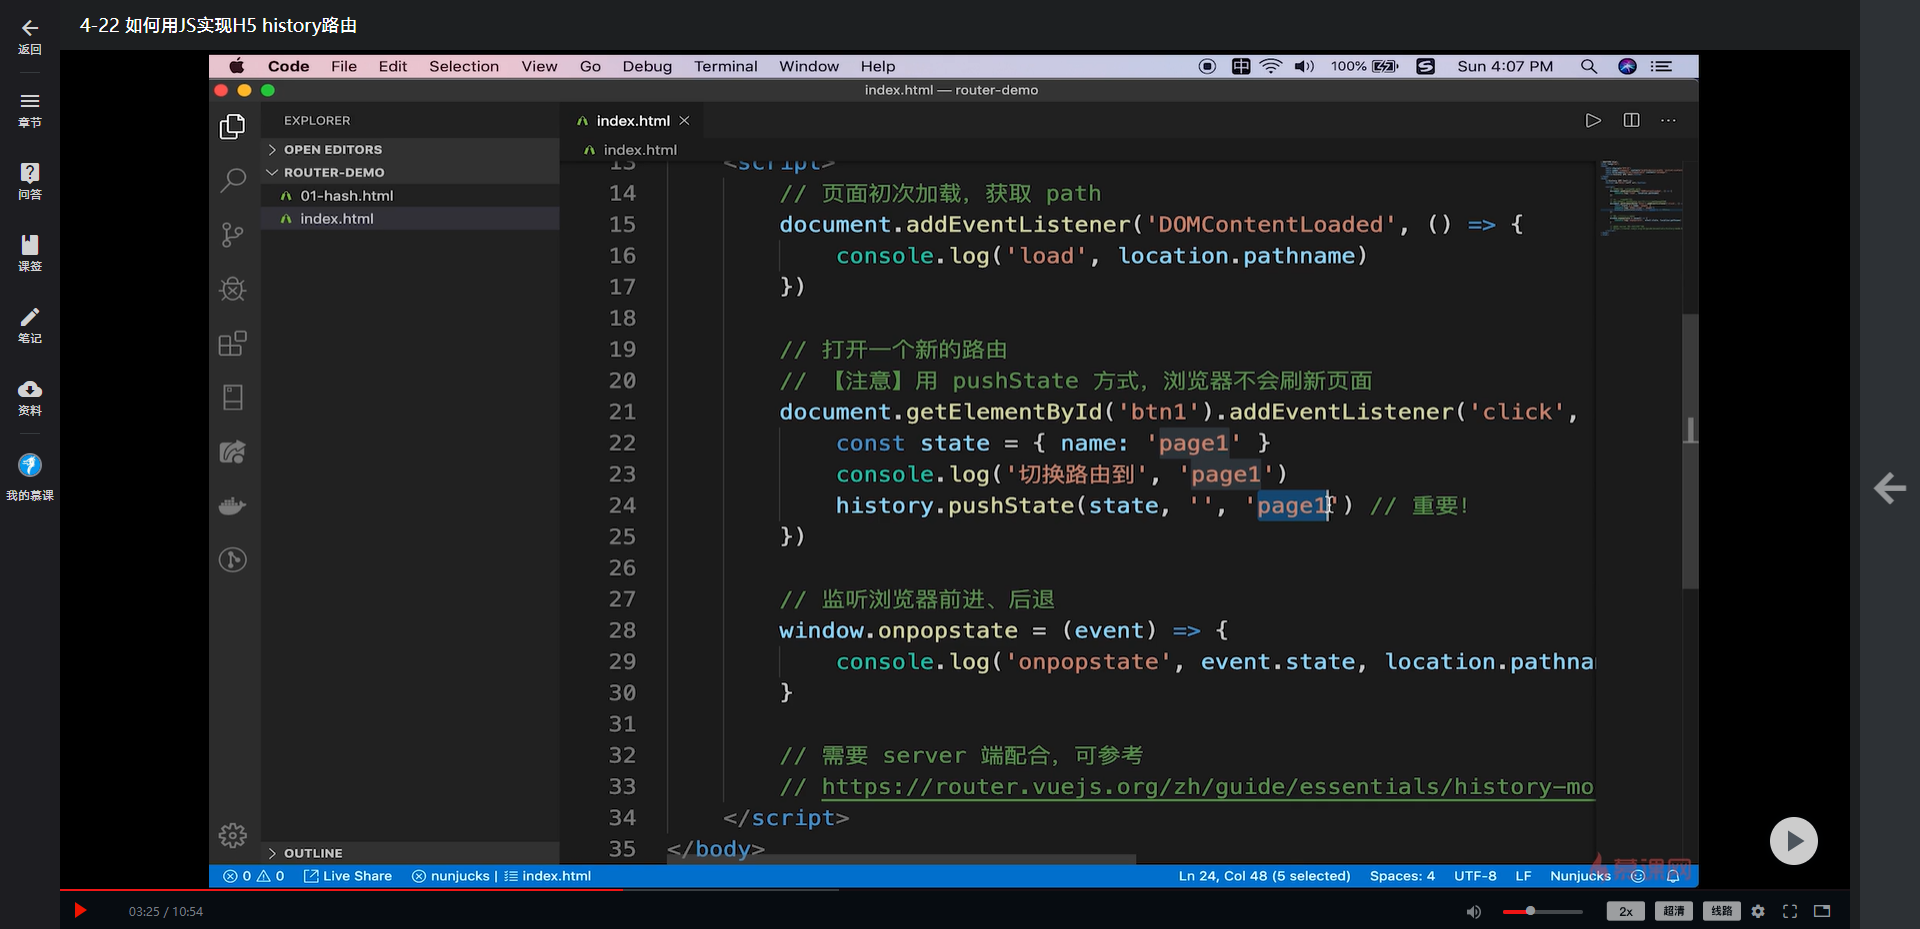1920x929 pixels.
Task: Click the Run triangle icon in editor toolbar
Action: 1593,121
